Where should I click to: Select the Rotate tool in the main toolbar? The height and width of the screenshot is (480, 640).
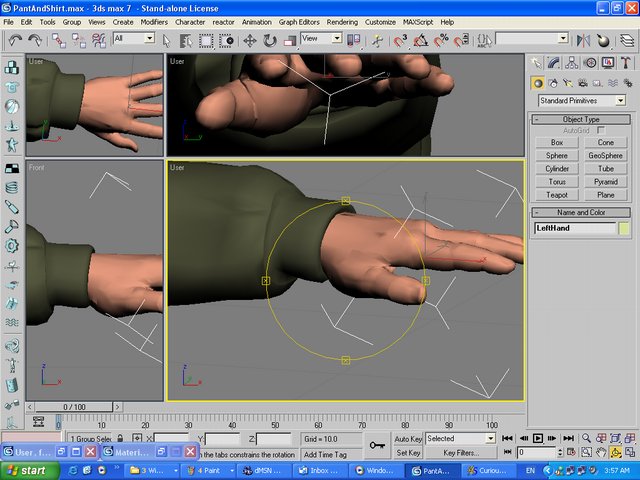pyautogui.click(x=270, y=40)
